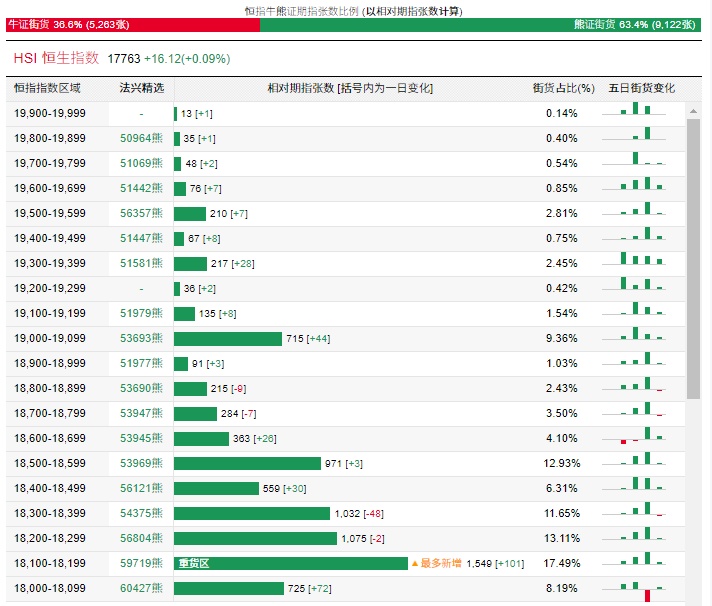
Task: Click the five-day chart for 18,600-18,699 row
Action: (641, 438)
